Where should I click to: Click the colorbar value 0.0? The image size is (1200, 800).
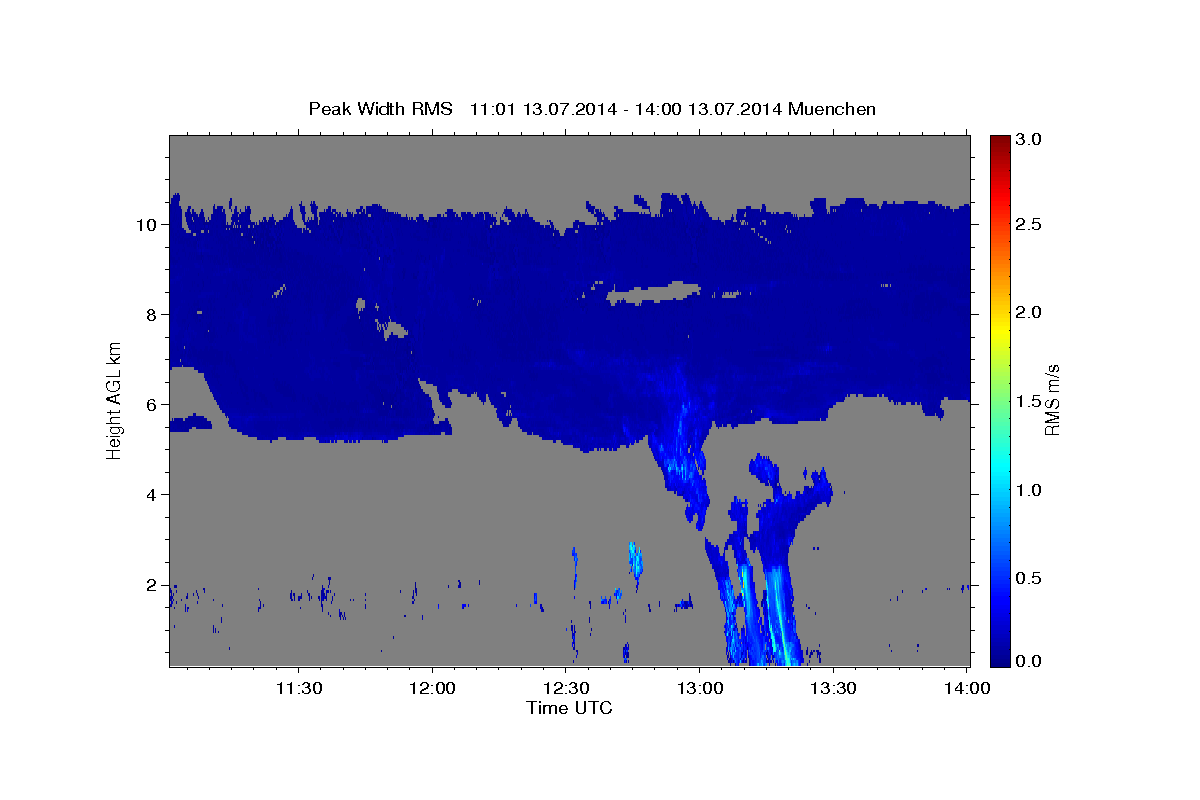pyautogui.click(x=1030, y=661)
